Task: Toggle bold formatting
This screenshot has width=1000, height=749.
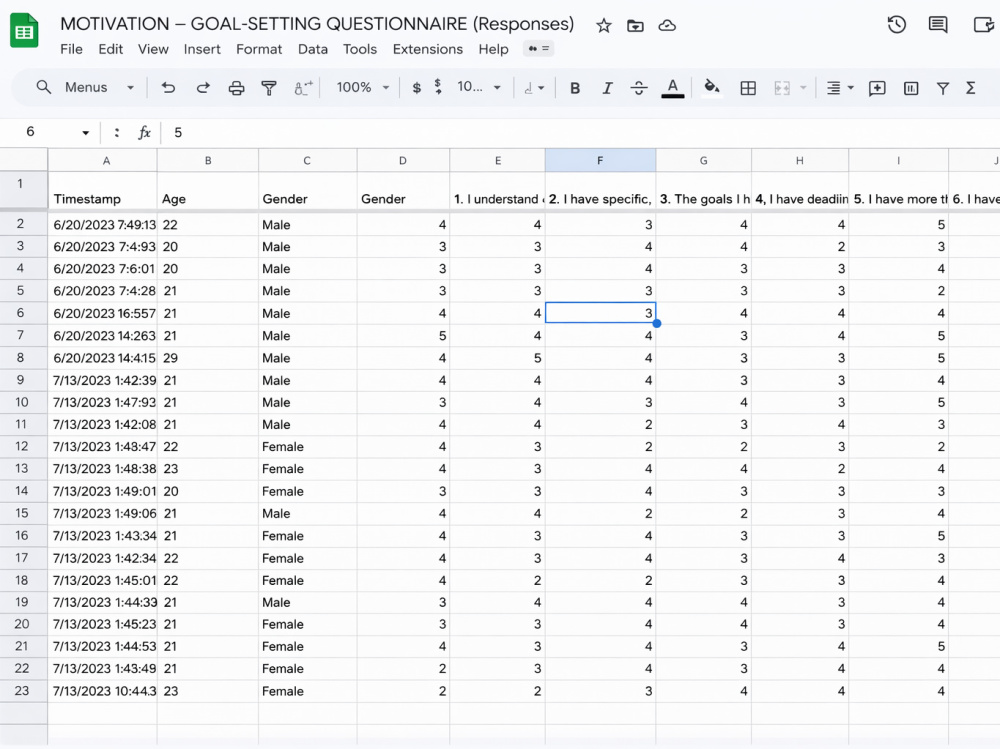Action: [x=575, y=88]
